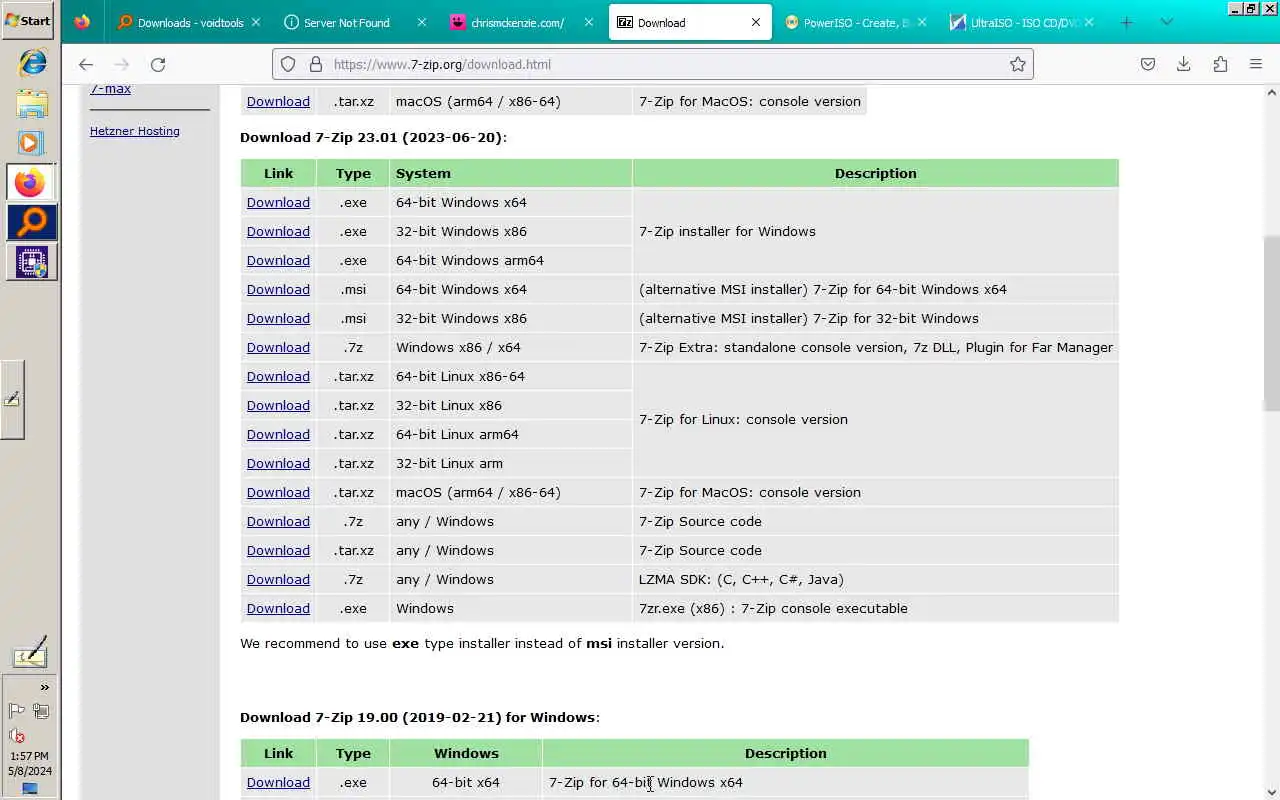Go back with the back arrow
The width and height of the screenshot is (1280, 800).
[86, 64]
